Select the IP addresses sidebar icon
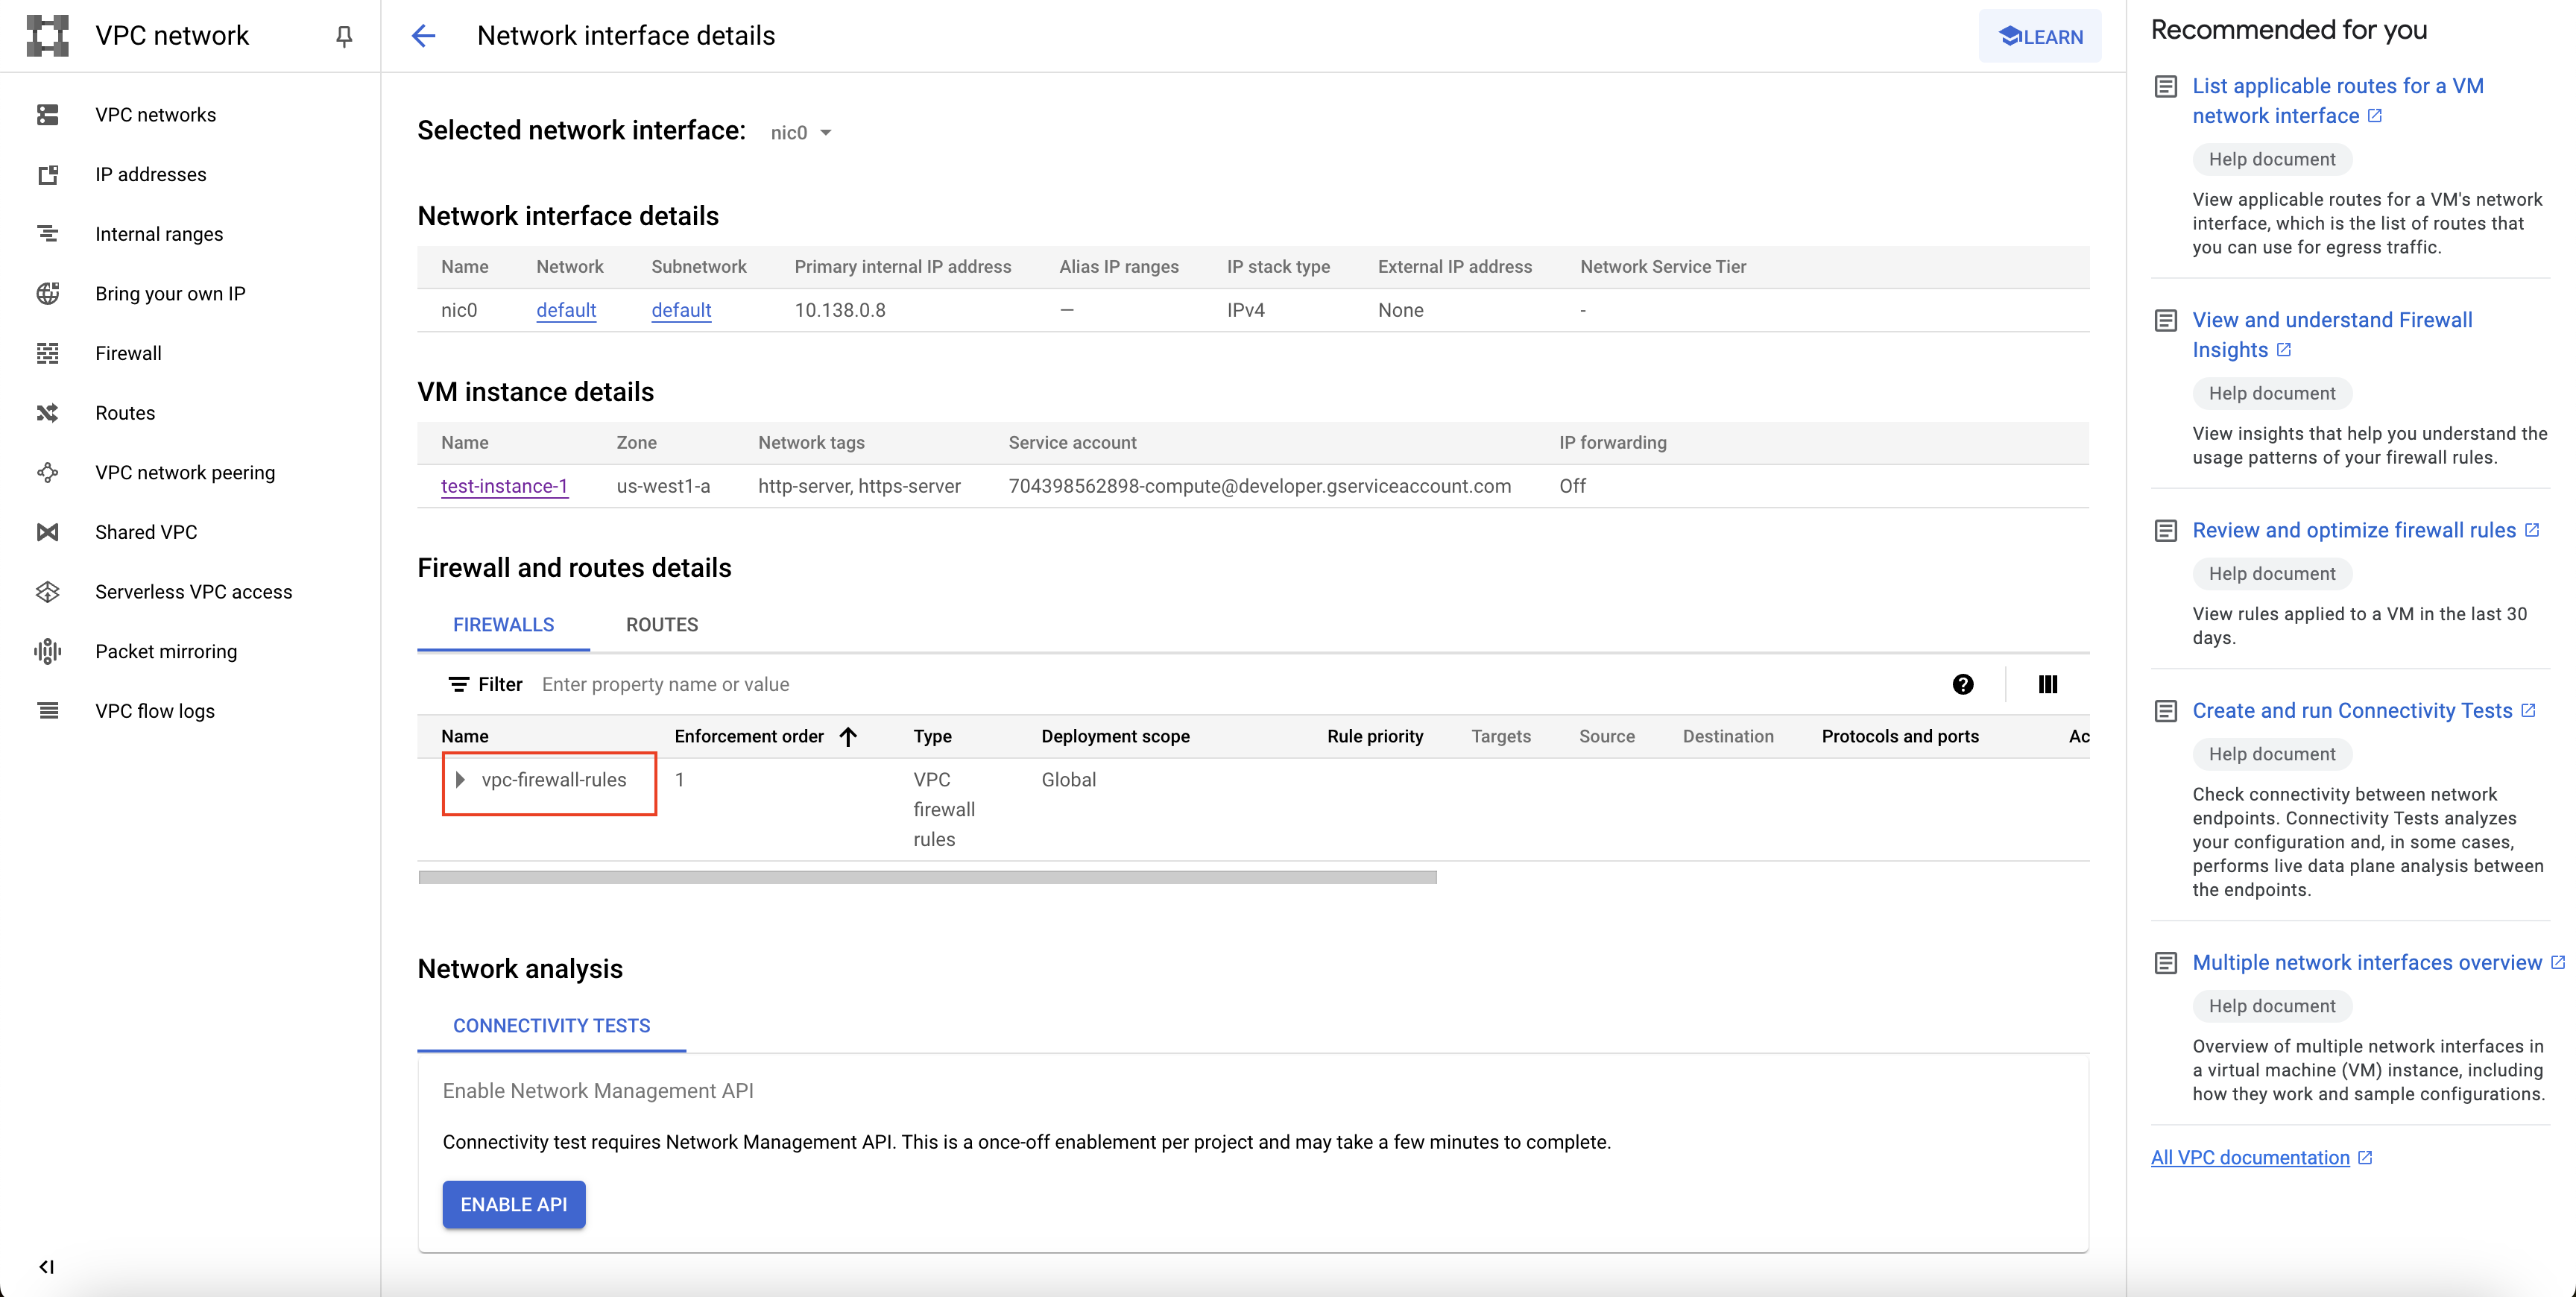The height and width of the screenshot is (1297, 2576). click(47, 175)
